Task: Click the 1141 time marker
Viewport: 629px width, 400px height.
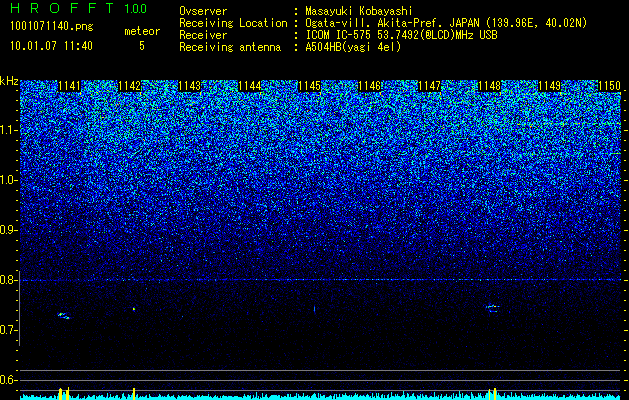Action: tap(69, 86)
